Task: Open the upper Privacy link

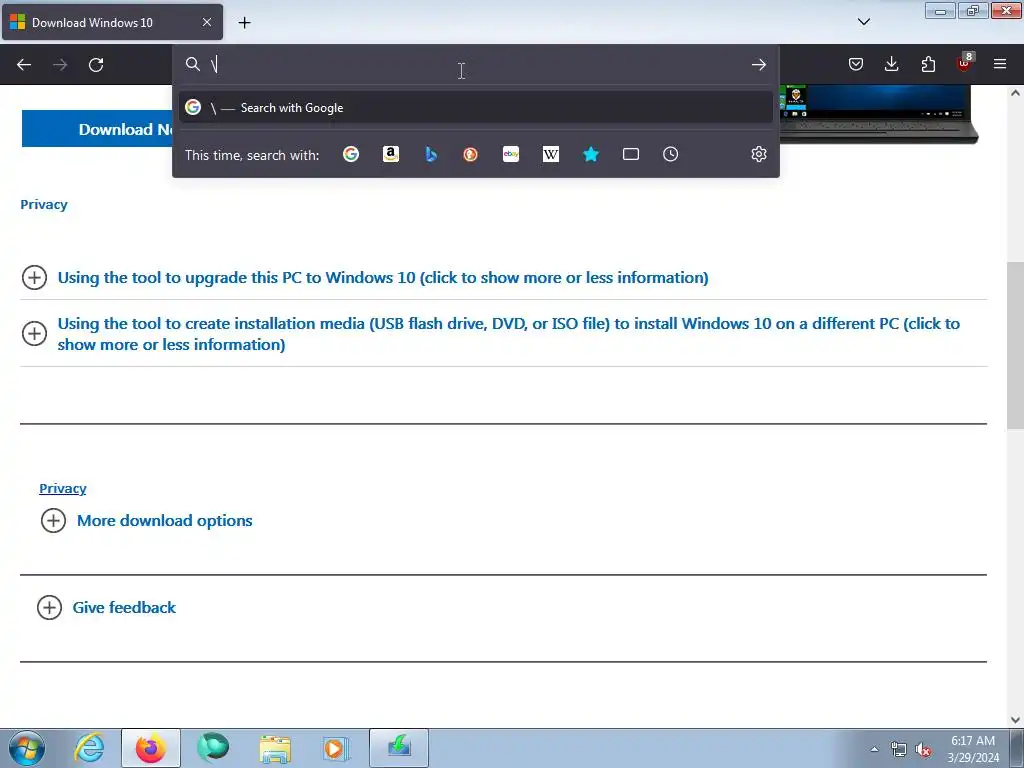Action: (44, 204)
